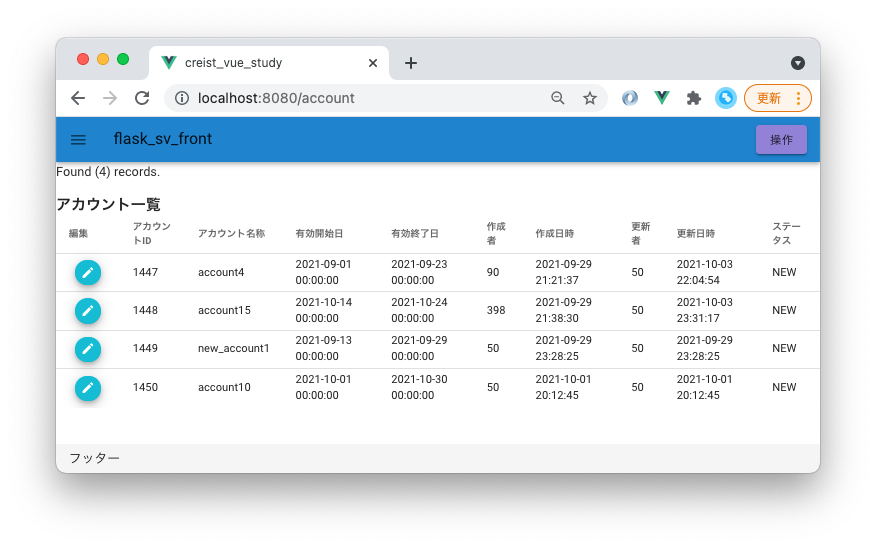Image resolution: width=876 pixels, height=547 pixels.
Task: Click the account10 name cell
Action: coord(224,387)
